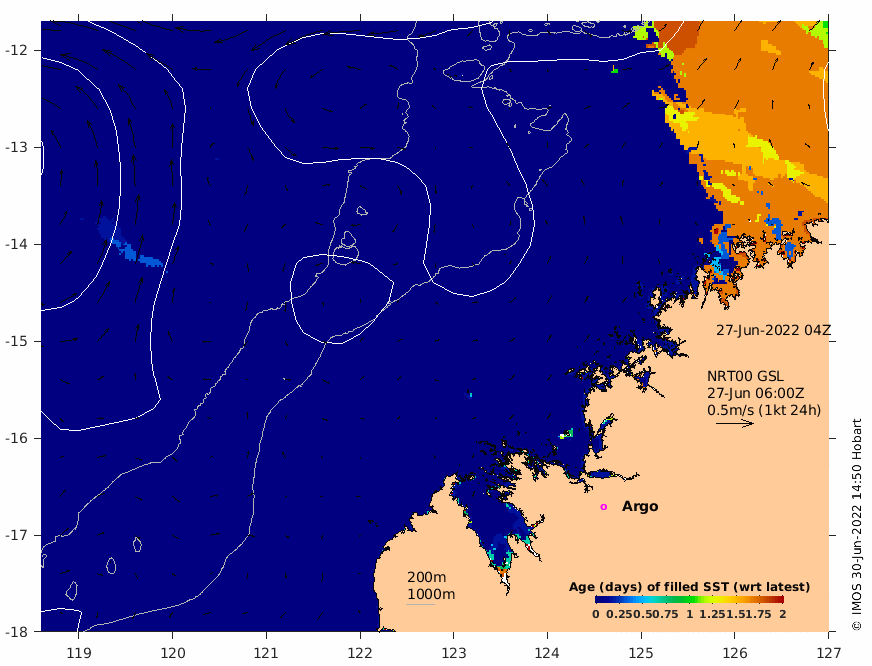Image resolution: width=872 pixels, height=666 pixels.
Task: Click the longitude label 121
Action: click(x=266, y=653)
